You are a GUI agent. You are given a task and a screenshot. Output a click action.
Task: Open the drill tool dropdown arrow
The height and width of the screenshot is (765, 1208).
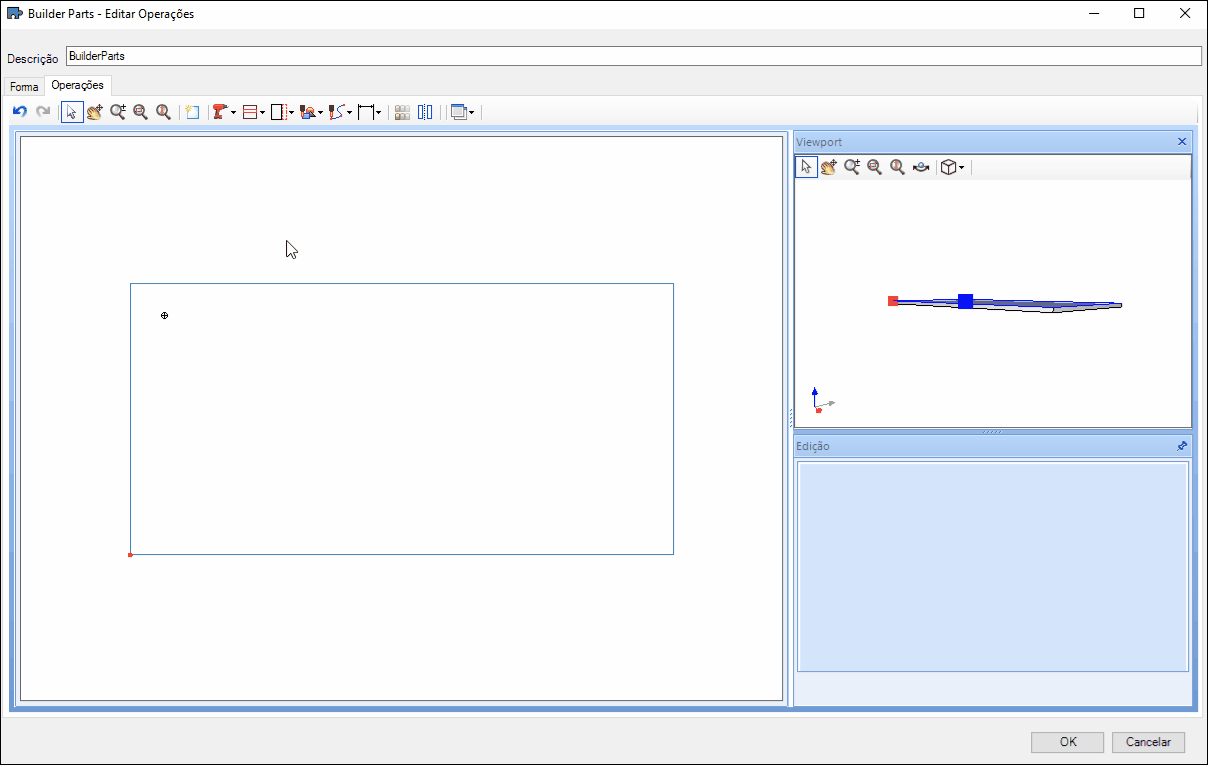(233, 113)
